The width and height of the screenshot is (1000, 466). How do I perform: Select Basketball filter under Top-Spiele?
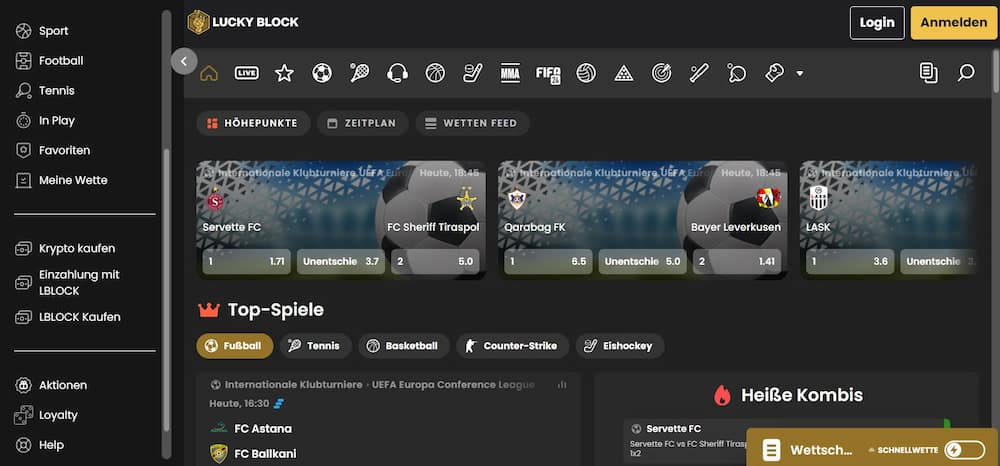click(x=404, y=346)
